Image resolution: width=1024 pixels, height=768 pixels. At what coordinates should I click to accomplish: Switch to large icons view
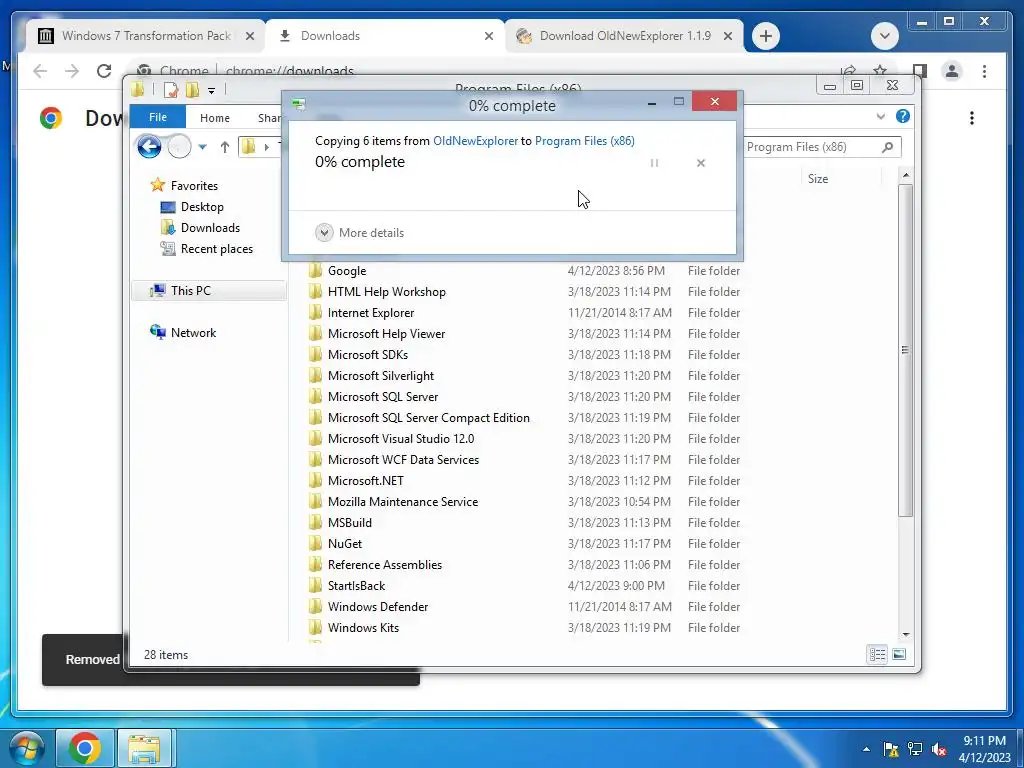click(x=899, y=654)
